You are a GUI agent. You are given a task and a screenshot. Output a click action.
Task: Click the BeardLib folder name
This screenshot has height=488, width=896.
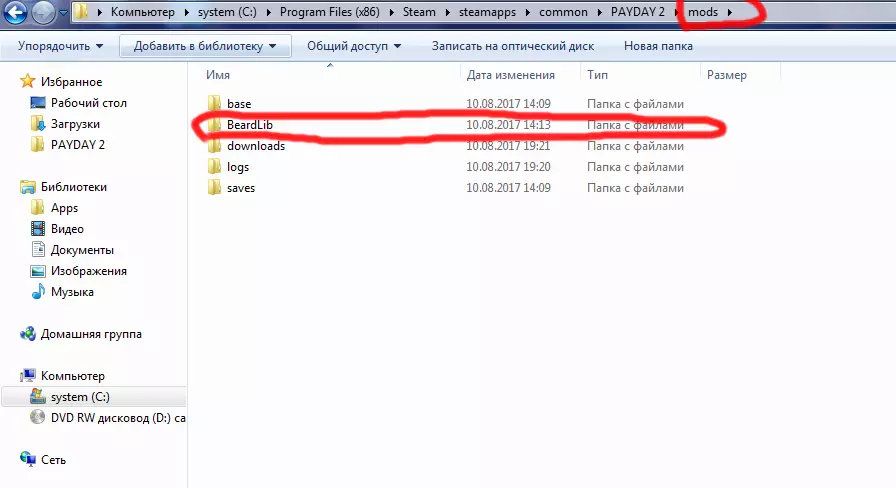click(x=250, y=125)
